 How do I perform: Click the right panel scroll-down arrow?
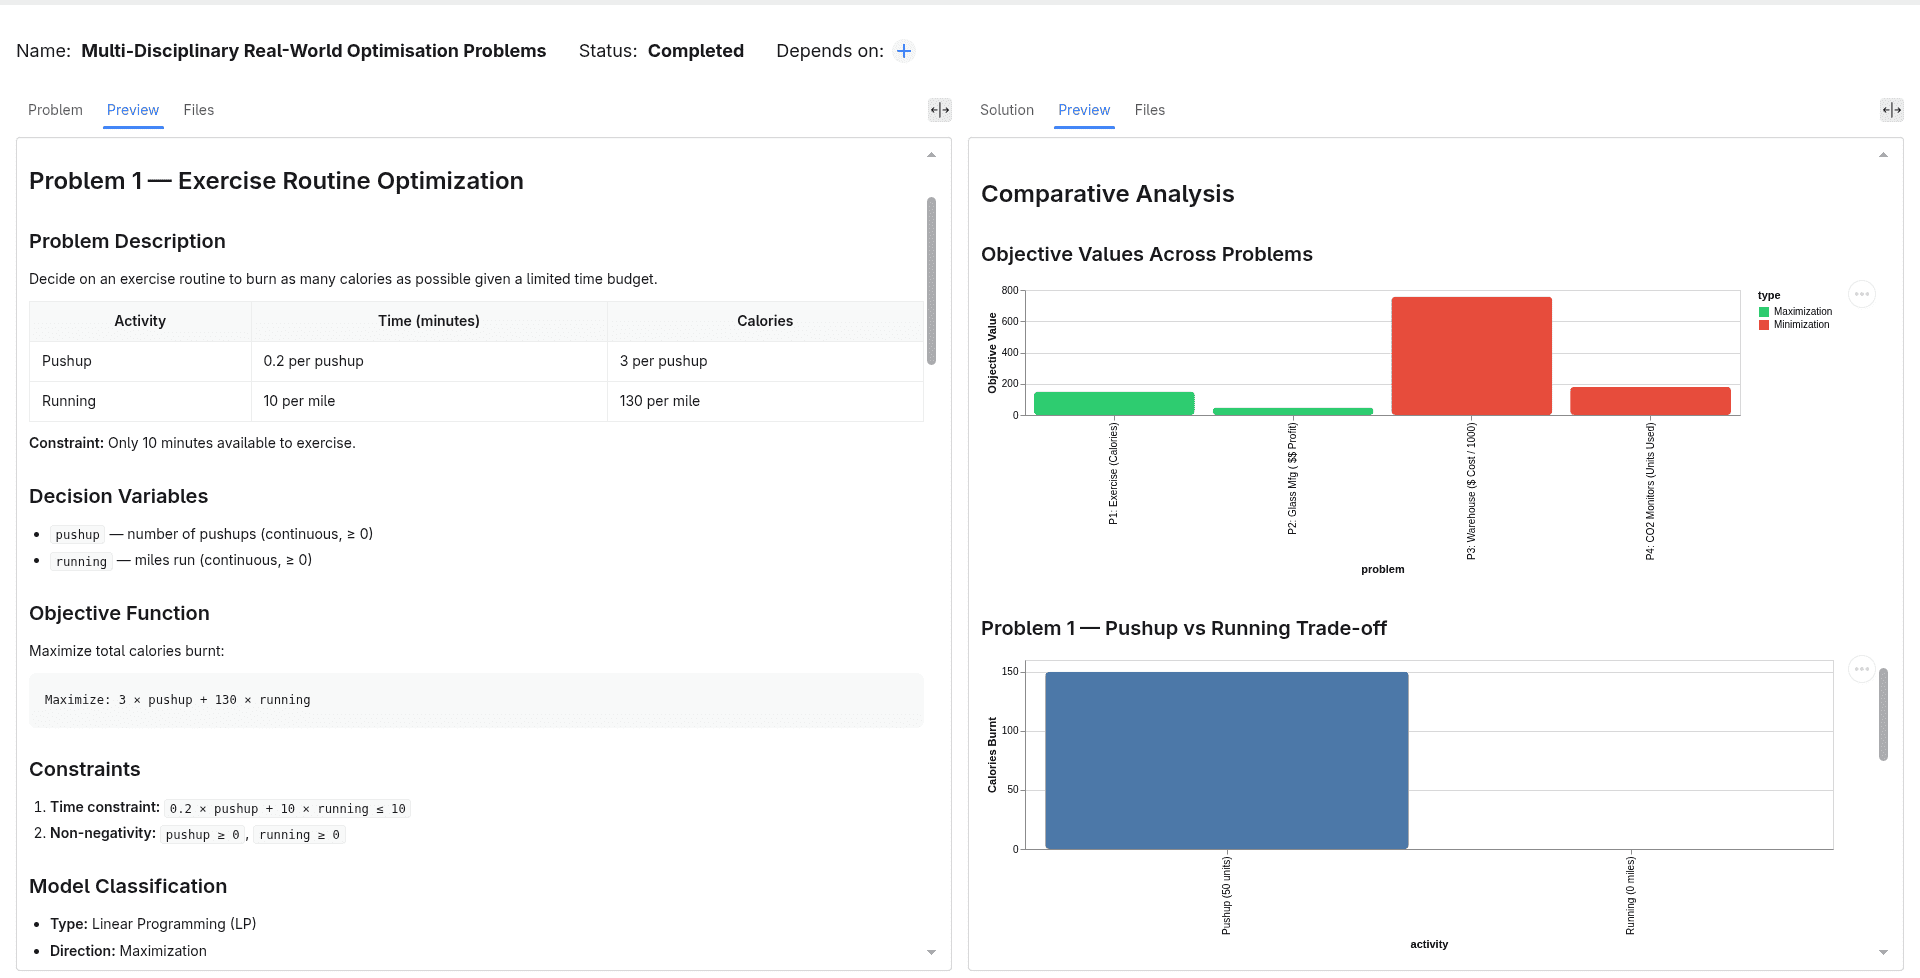tap(1883, 953)
